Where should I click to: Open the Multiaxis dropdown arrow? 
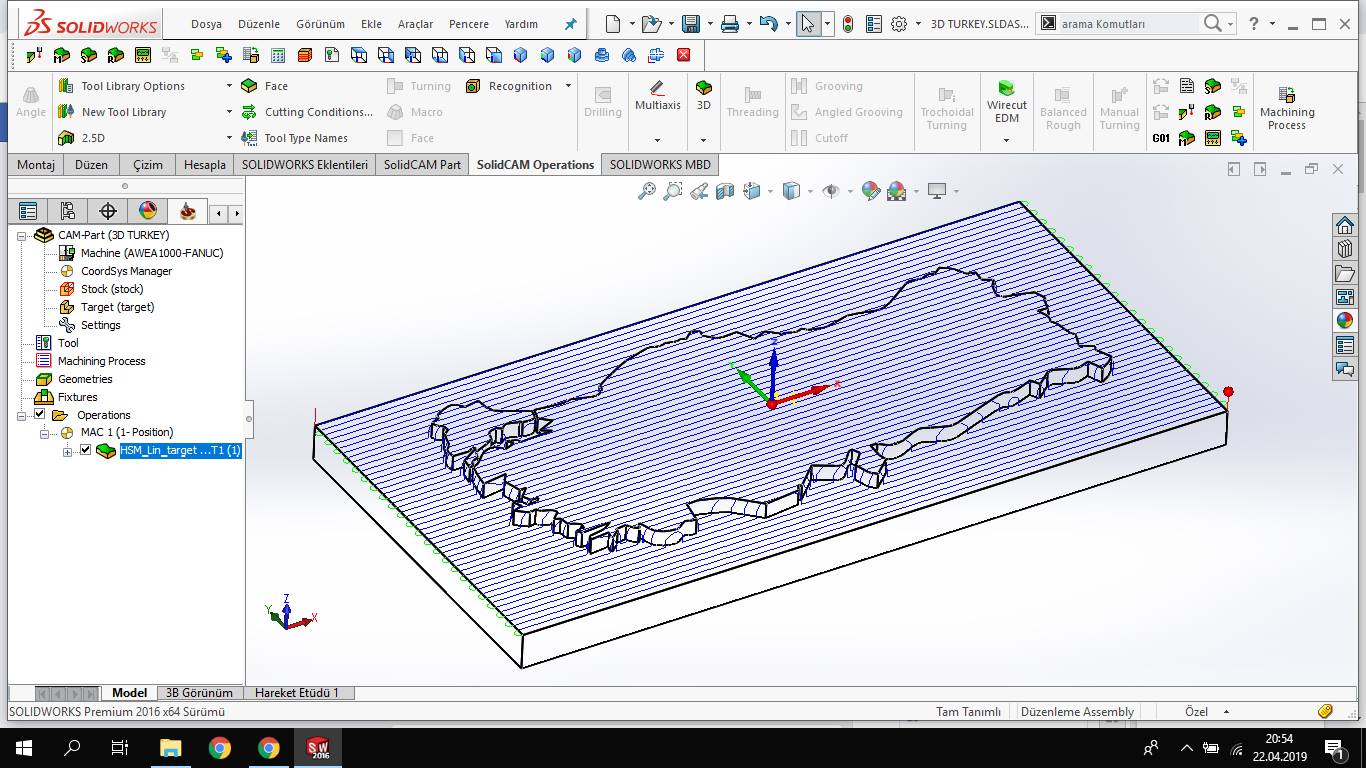pos(657,140)
